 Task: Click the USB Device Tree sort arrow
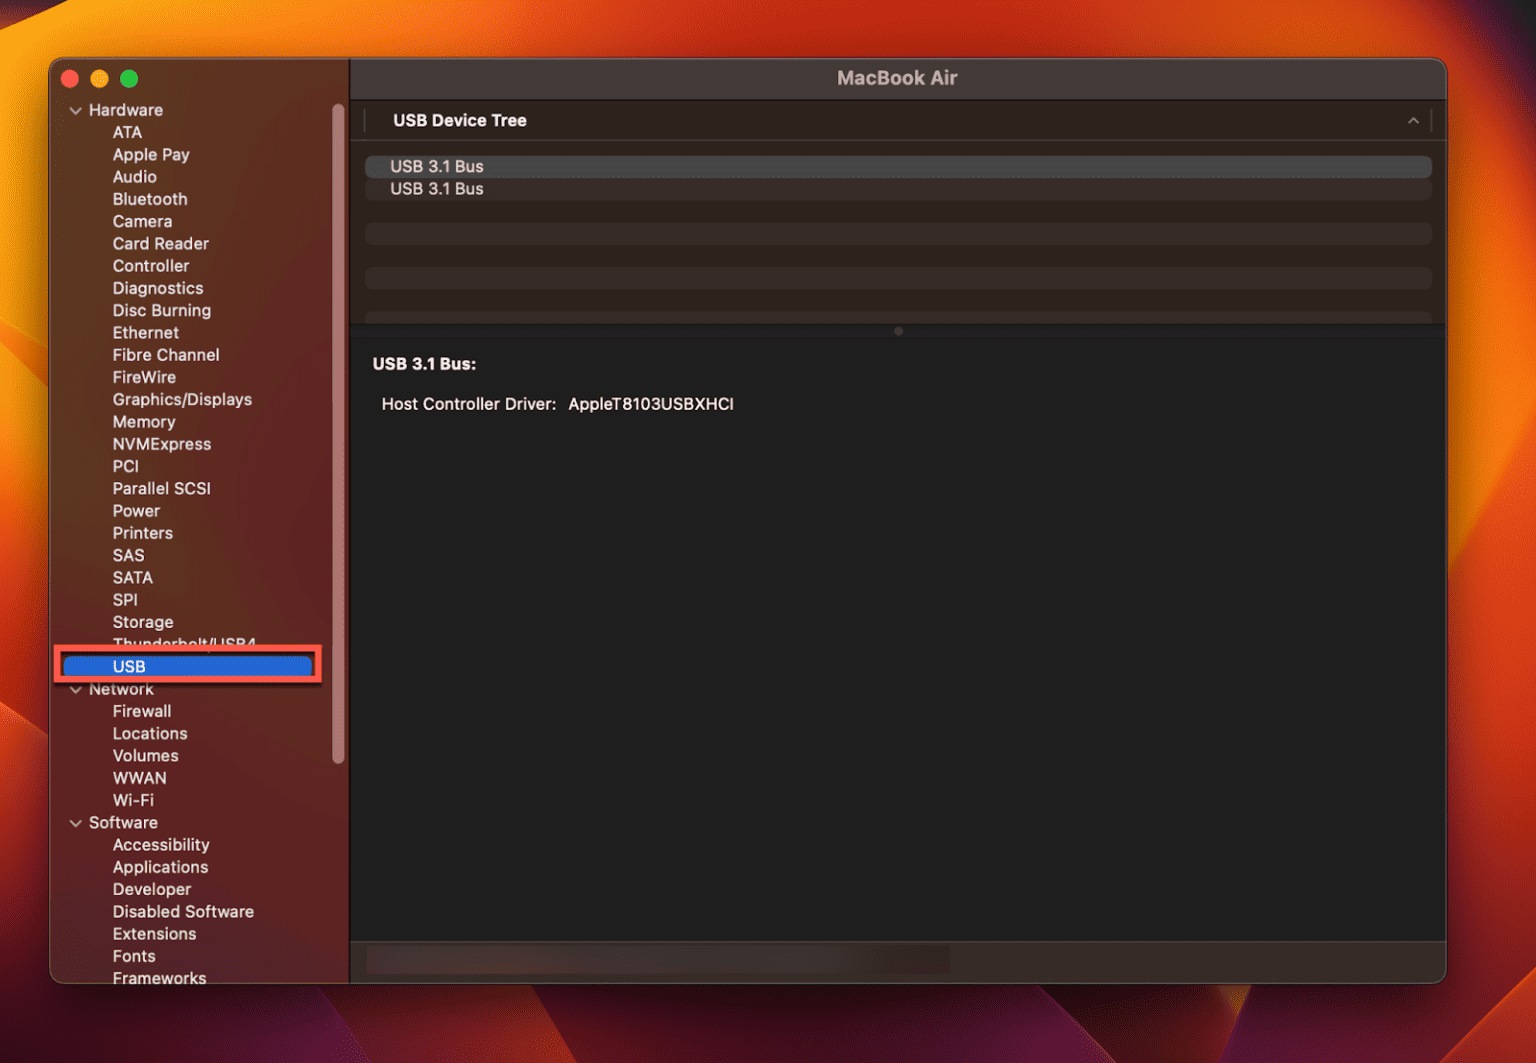click(x=1413, y=121)
